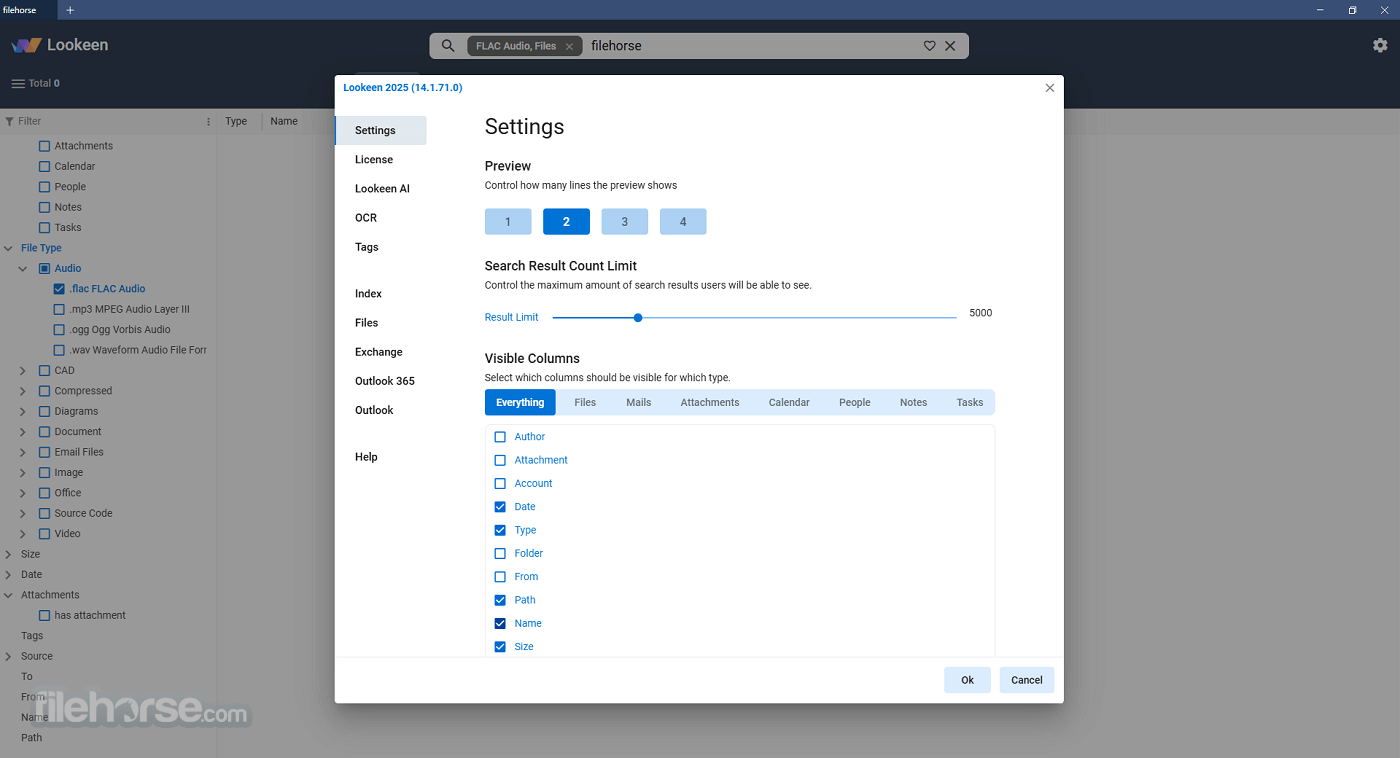
Task: Cancel the Settings dialog
Action: [x=1027, y=680]
